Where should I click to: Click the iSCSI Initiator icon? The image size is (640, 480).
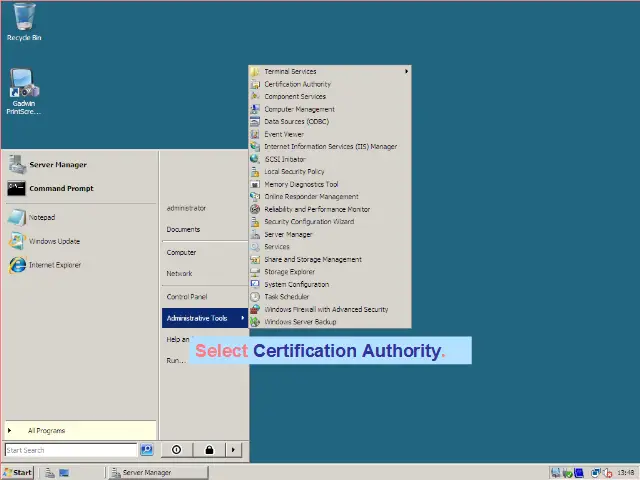(x=255, y=159)
